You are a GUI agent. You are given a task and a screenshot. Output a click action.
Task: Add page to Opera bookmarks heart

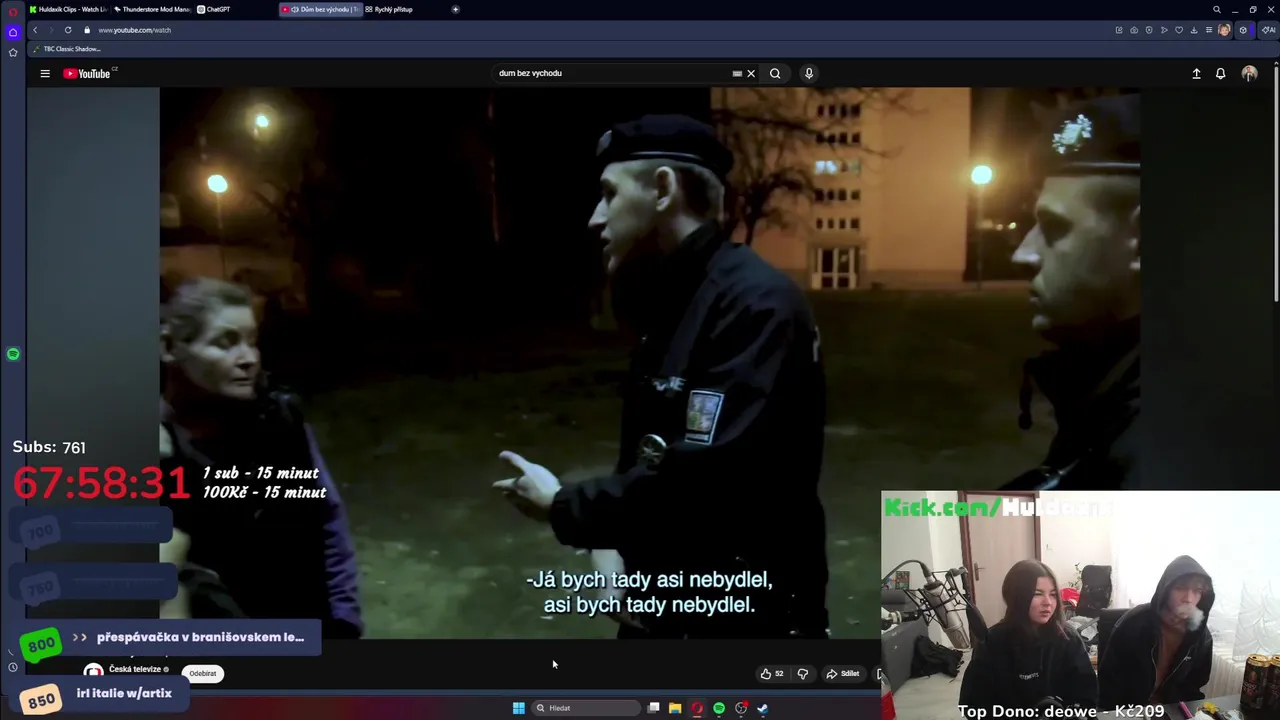click(x=1179, y=30)
